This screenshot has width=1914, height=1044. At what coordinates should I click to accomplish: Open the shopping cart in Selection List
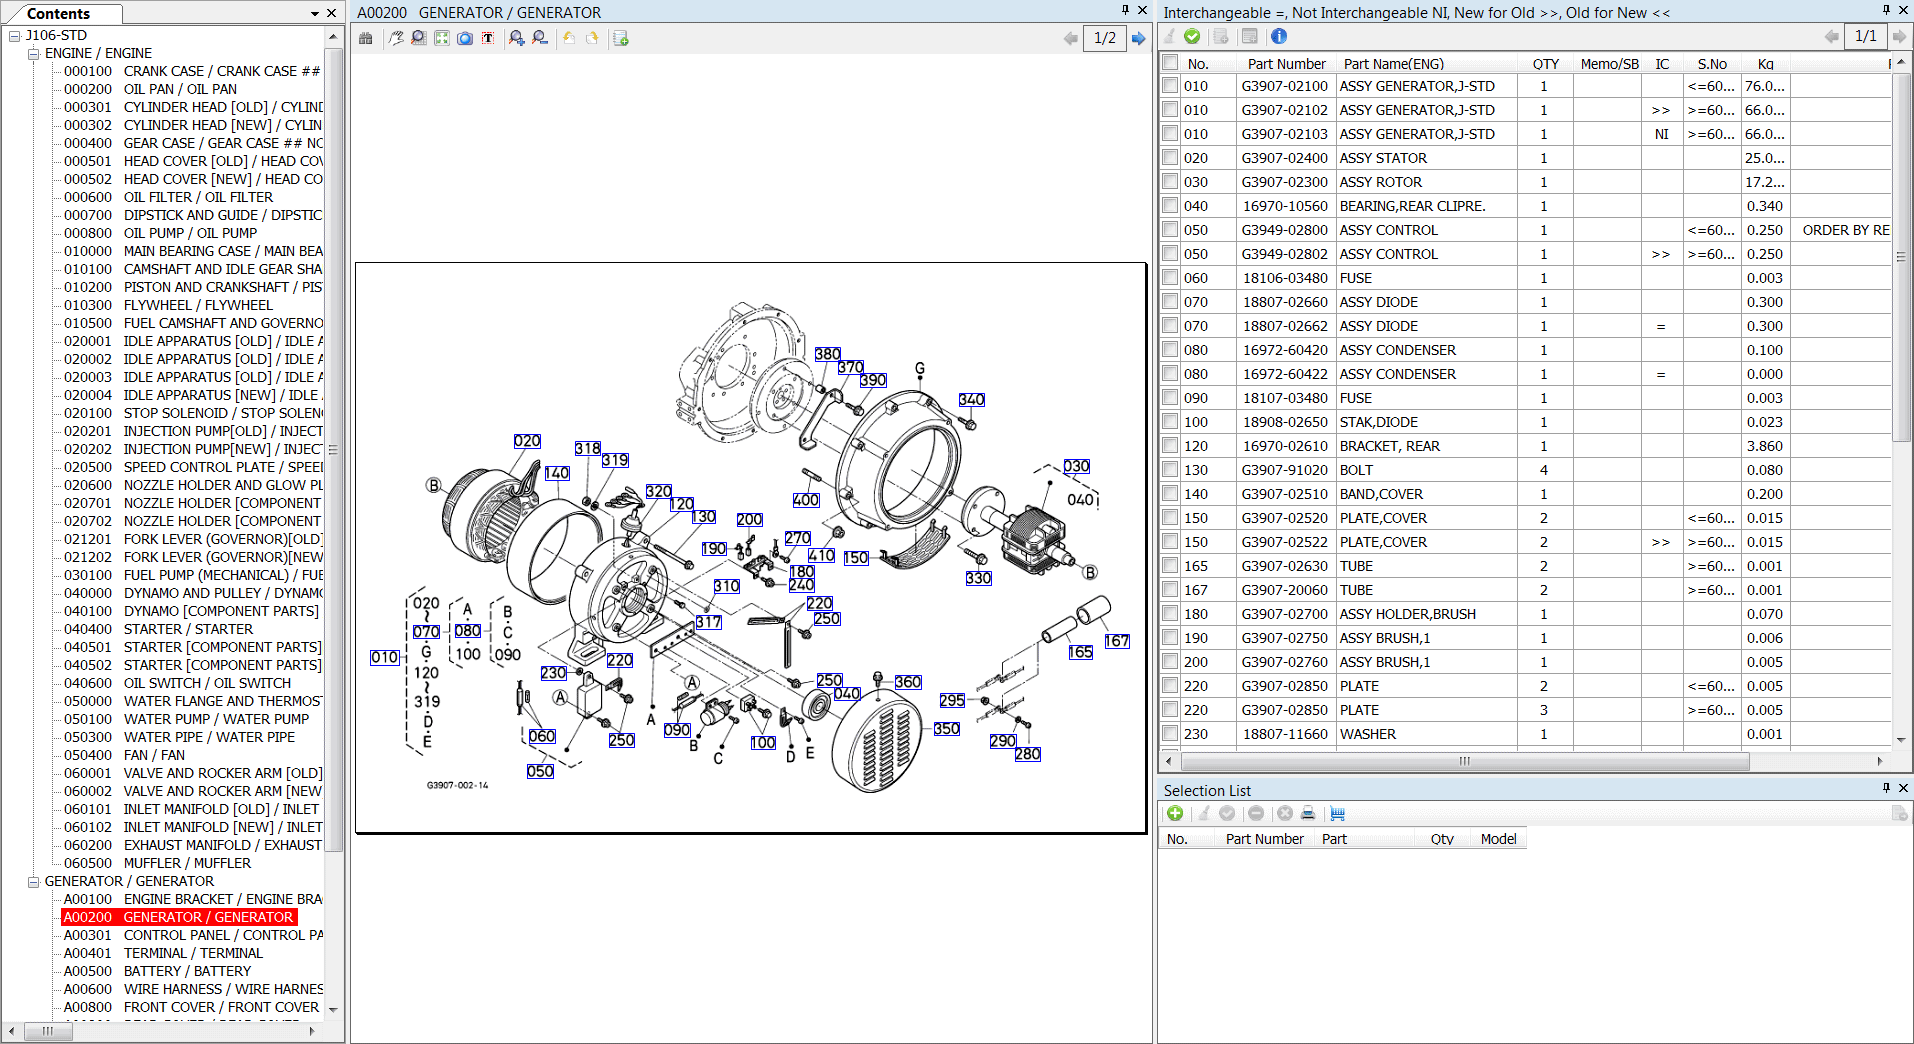(x=1338, y=814)
